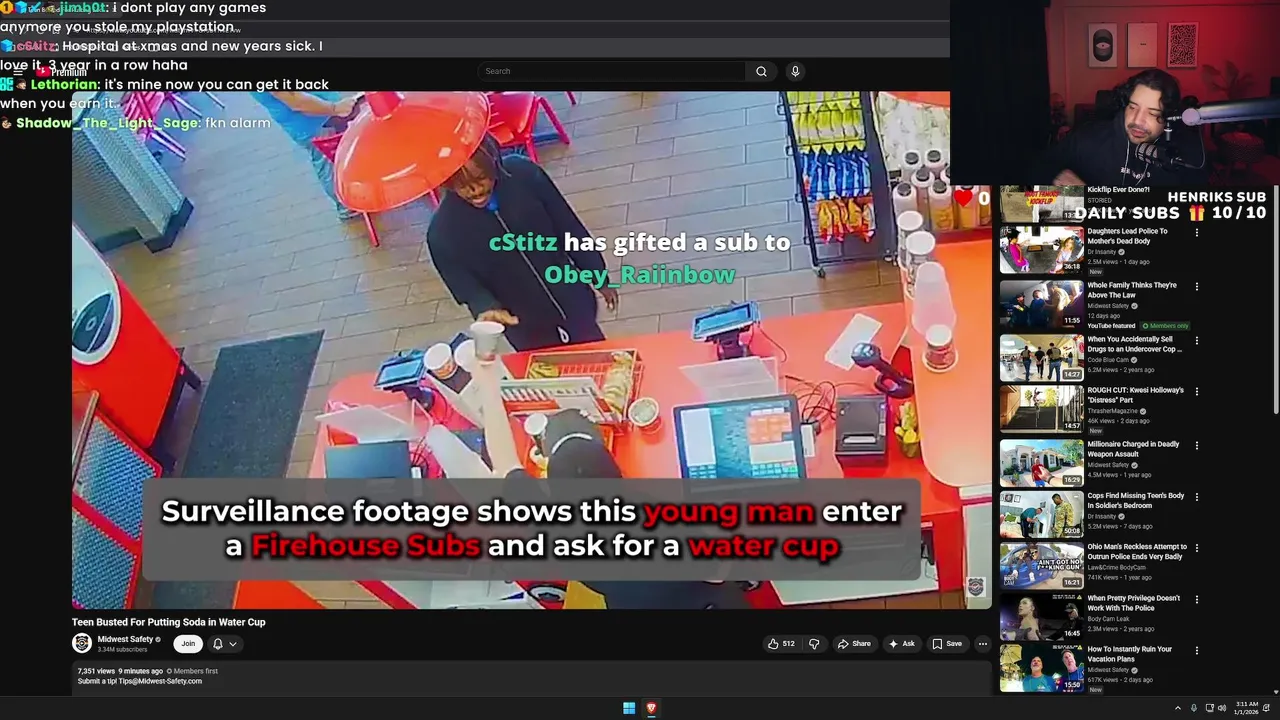Start voice search with the microphone icon
Screen dimensions: 1280x720
tap(795, 71)
